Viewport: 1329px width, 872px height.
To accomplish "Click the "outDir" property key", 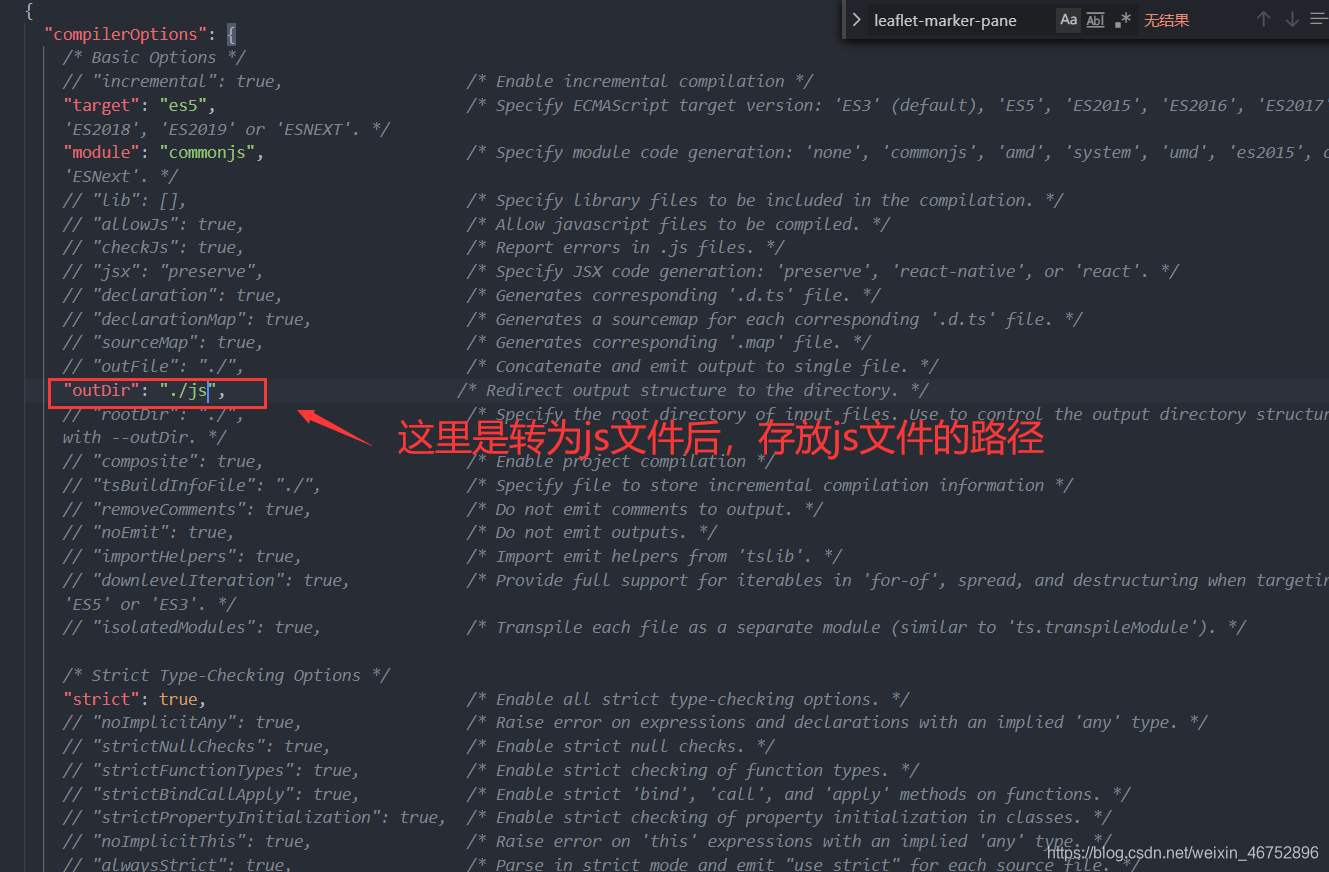I will coord(101,390).
